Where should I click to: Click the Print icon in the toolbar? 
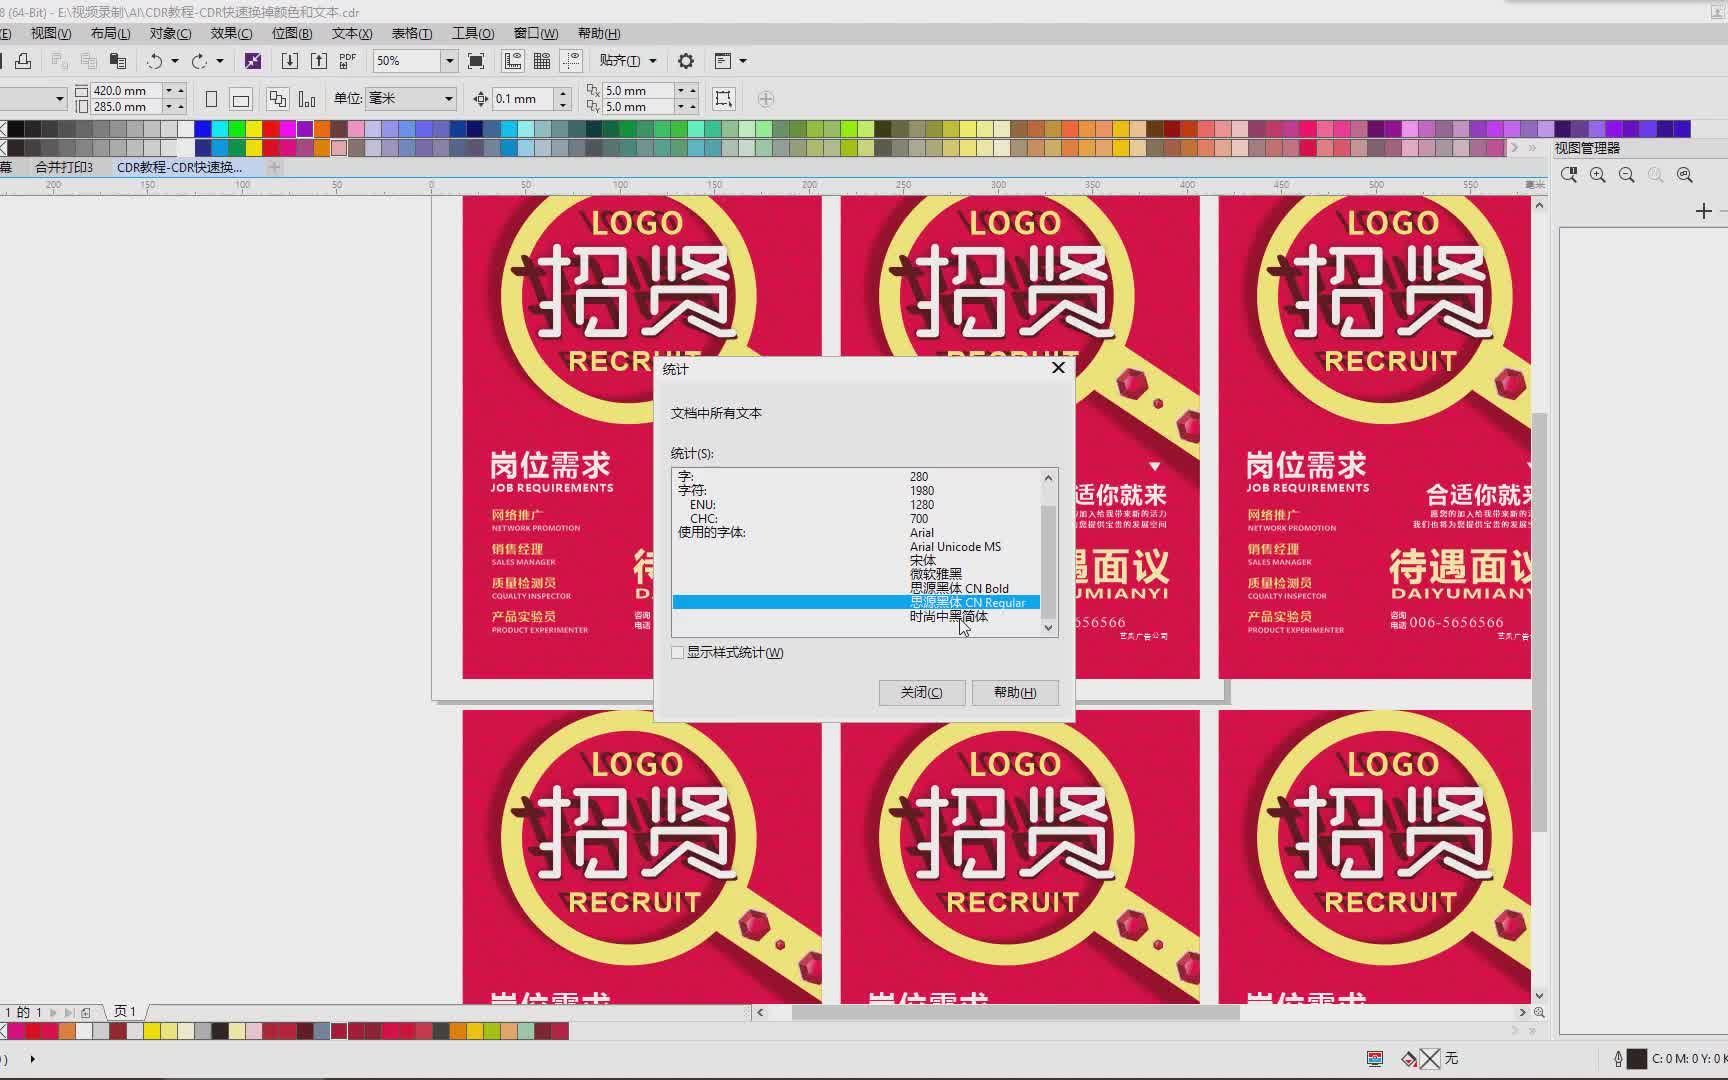[x=23, y=61]
